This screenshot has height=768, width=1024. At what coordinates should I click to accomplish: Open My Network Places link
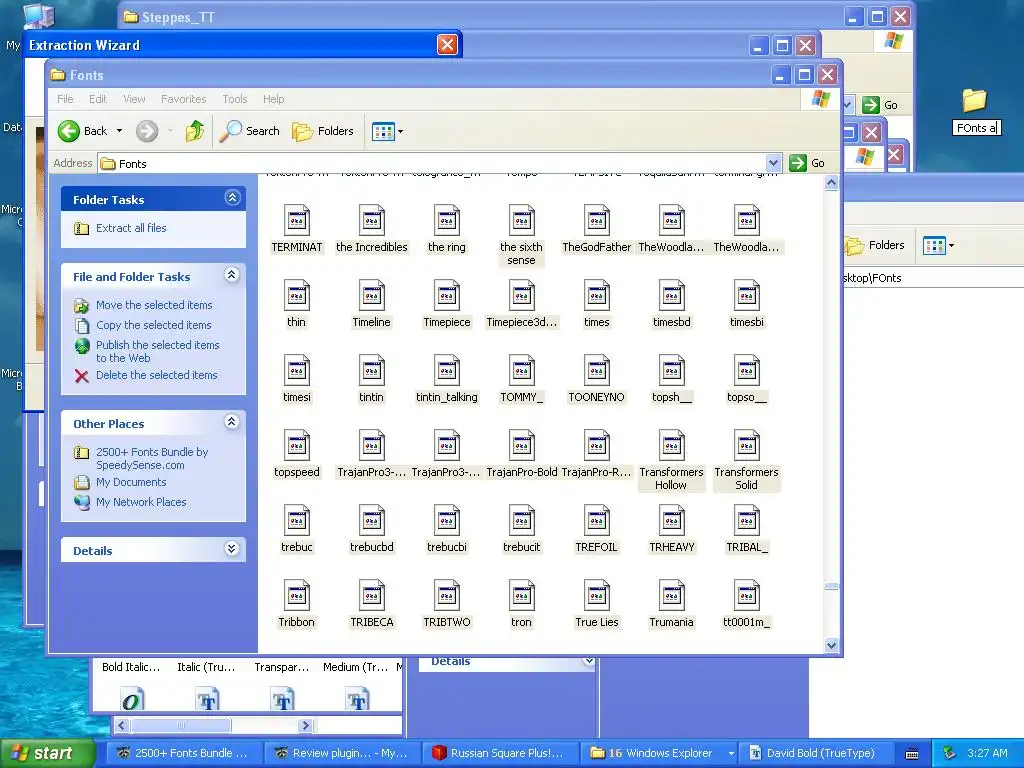[141, 502]
